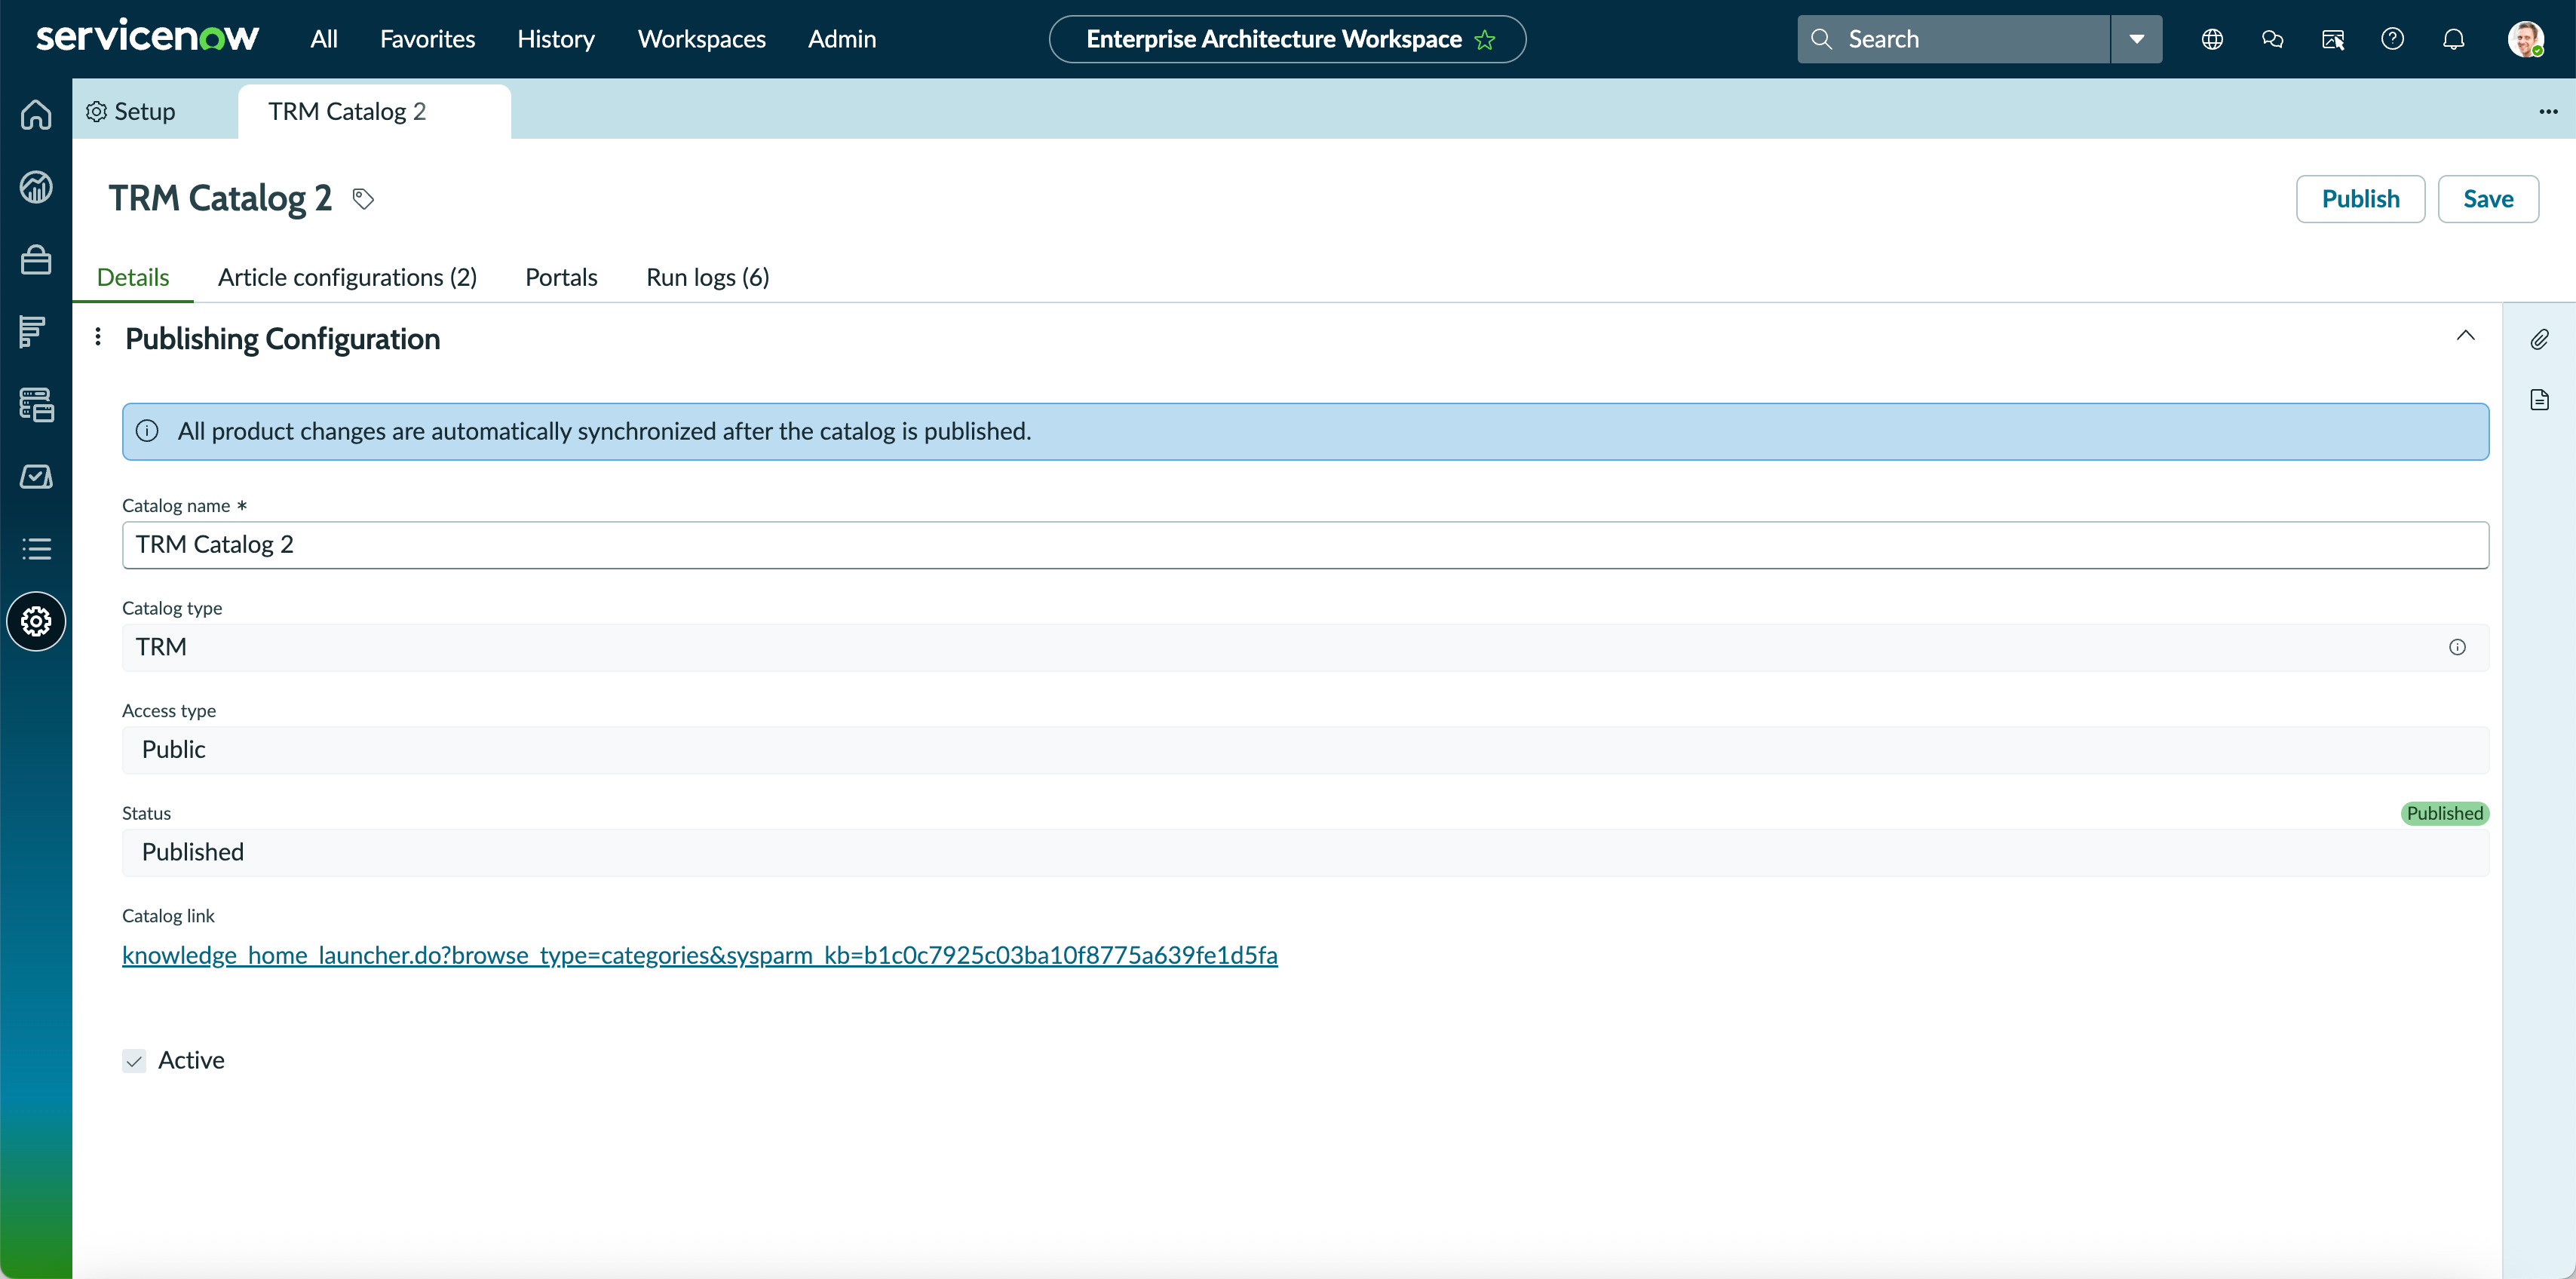Click the green Published status badge
2576x1279 pixels.
click(2444, 813)
